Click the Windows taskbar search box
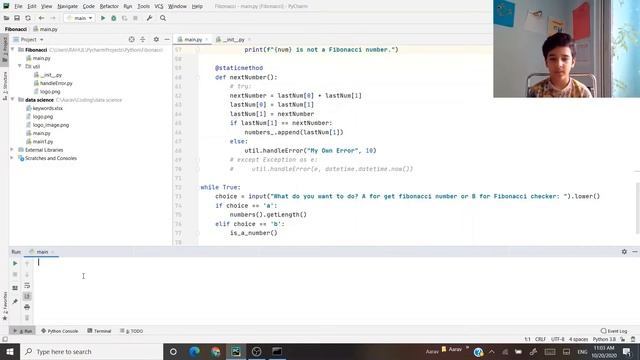Viewport: 640px width, 360px height. coord(92,351)
